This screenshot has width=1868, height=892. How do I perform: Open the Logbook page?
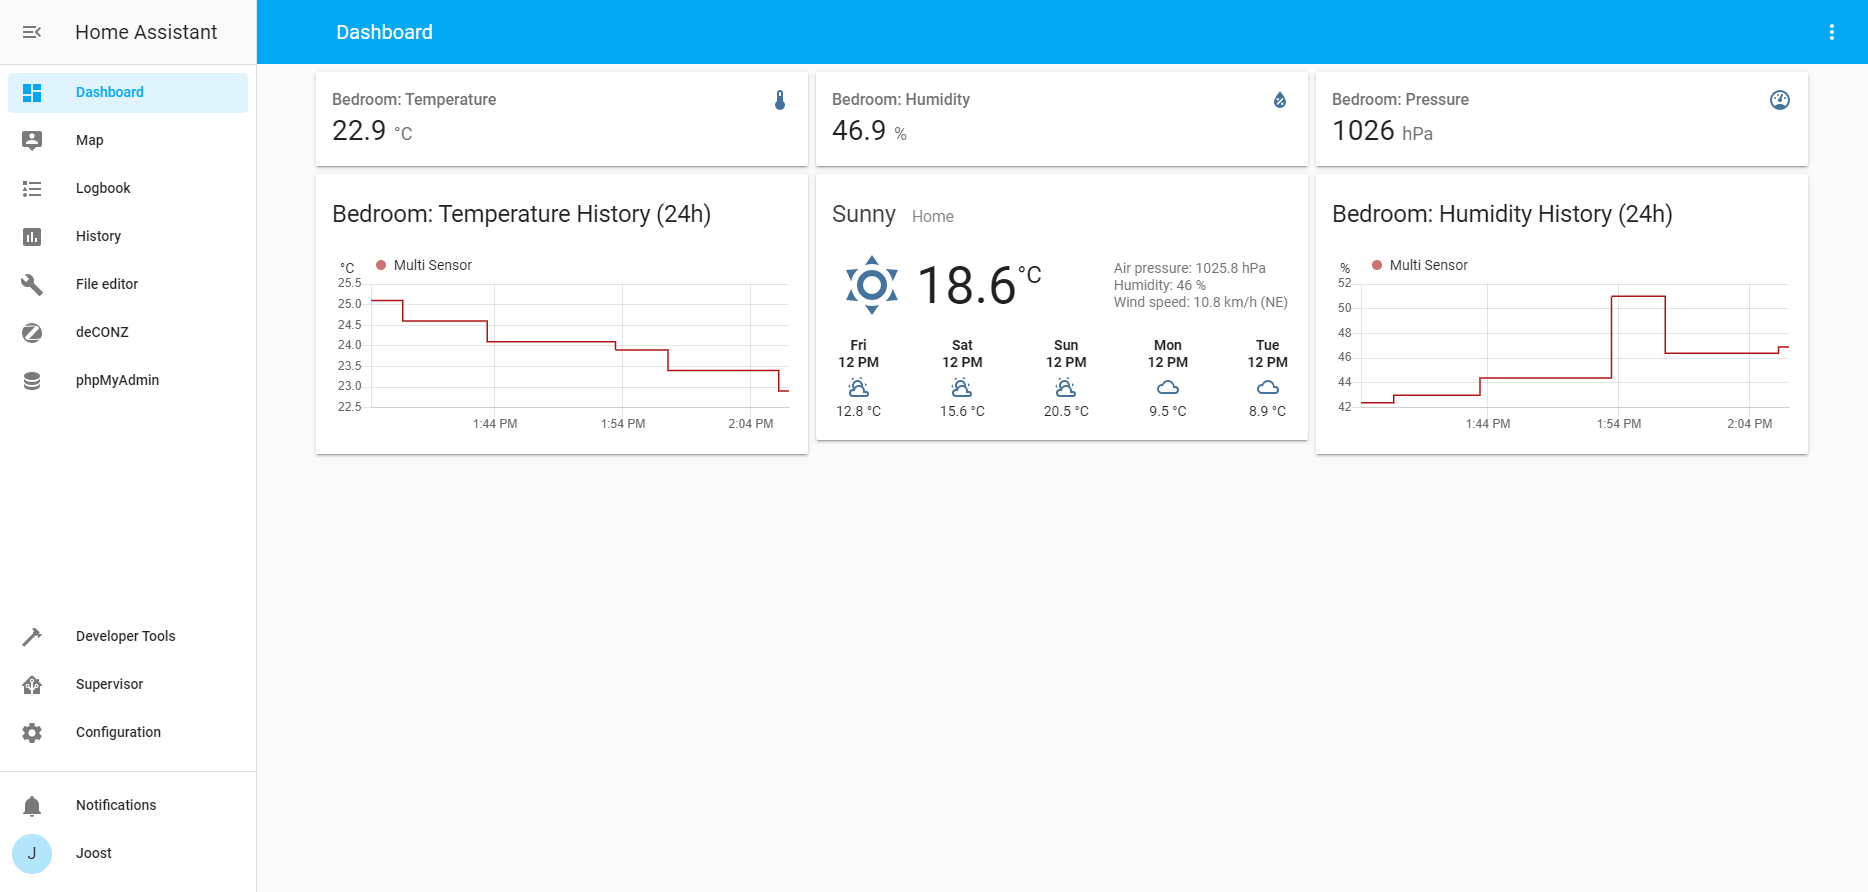103,188
